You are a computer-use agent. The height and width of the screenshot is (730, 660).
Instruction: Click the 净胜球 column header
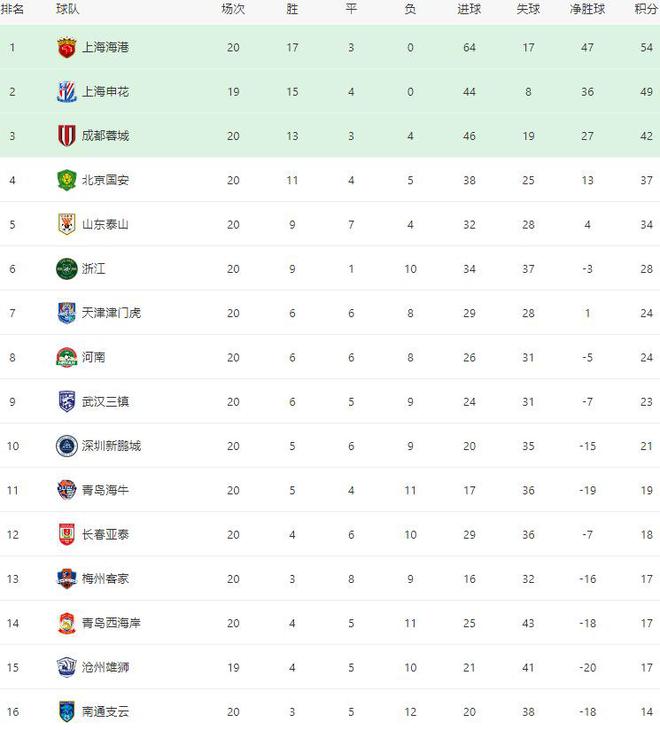click(x=587, y=9)
